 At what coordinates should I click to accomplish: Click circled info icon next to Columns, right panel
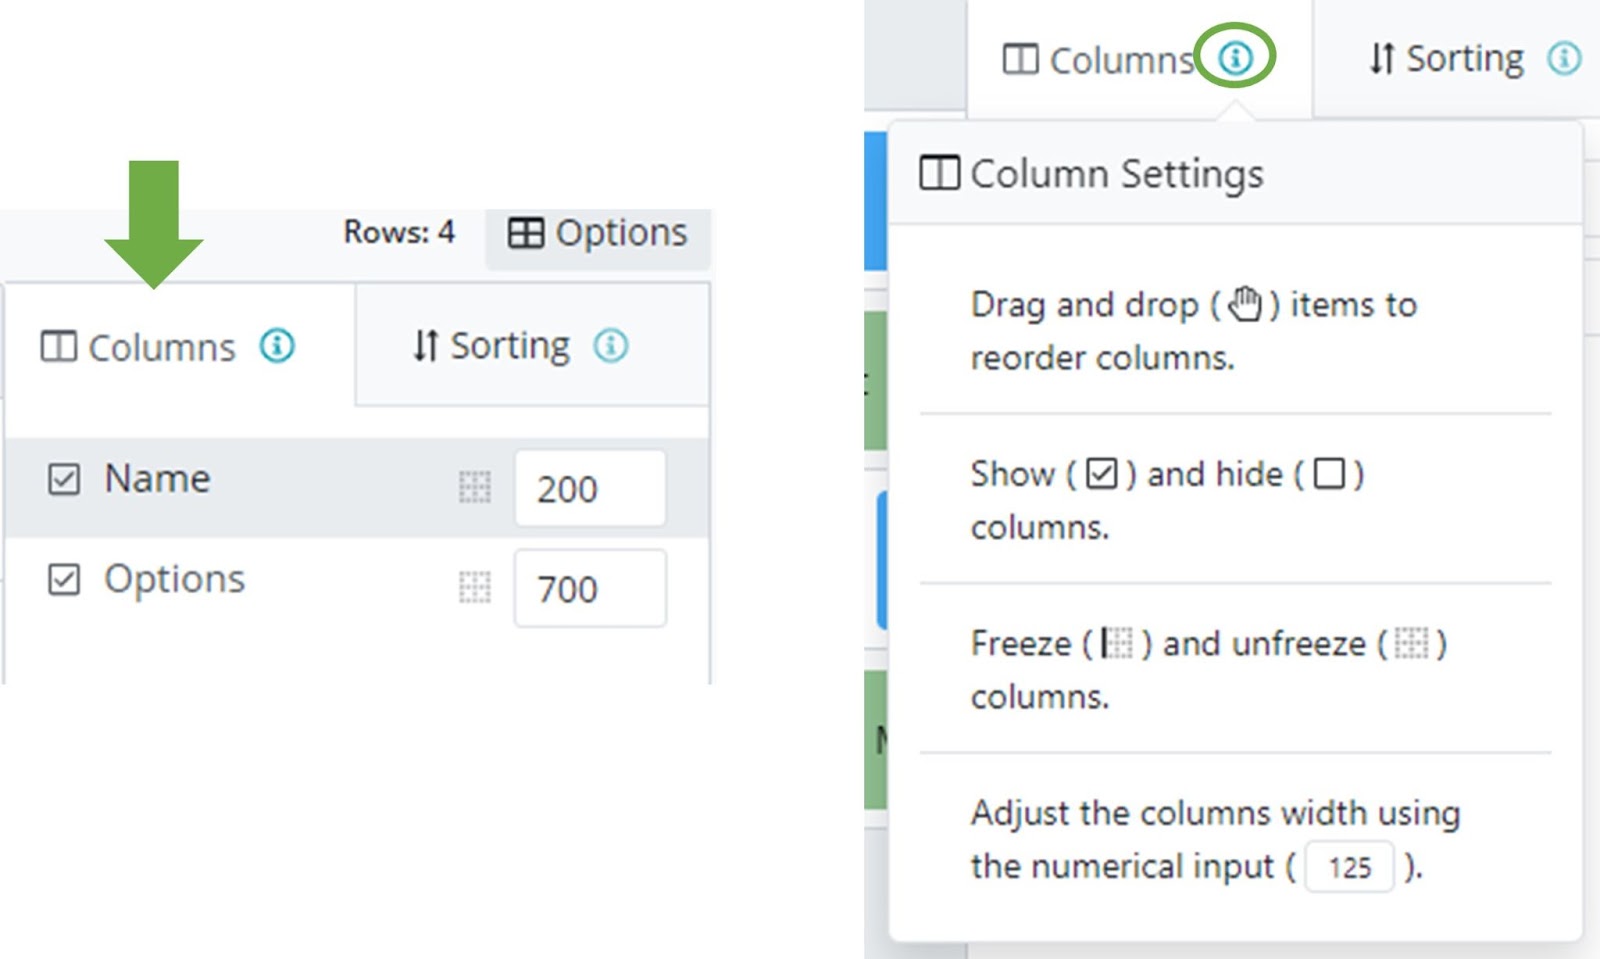tap(1236, 58)
